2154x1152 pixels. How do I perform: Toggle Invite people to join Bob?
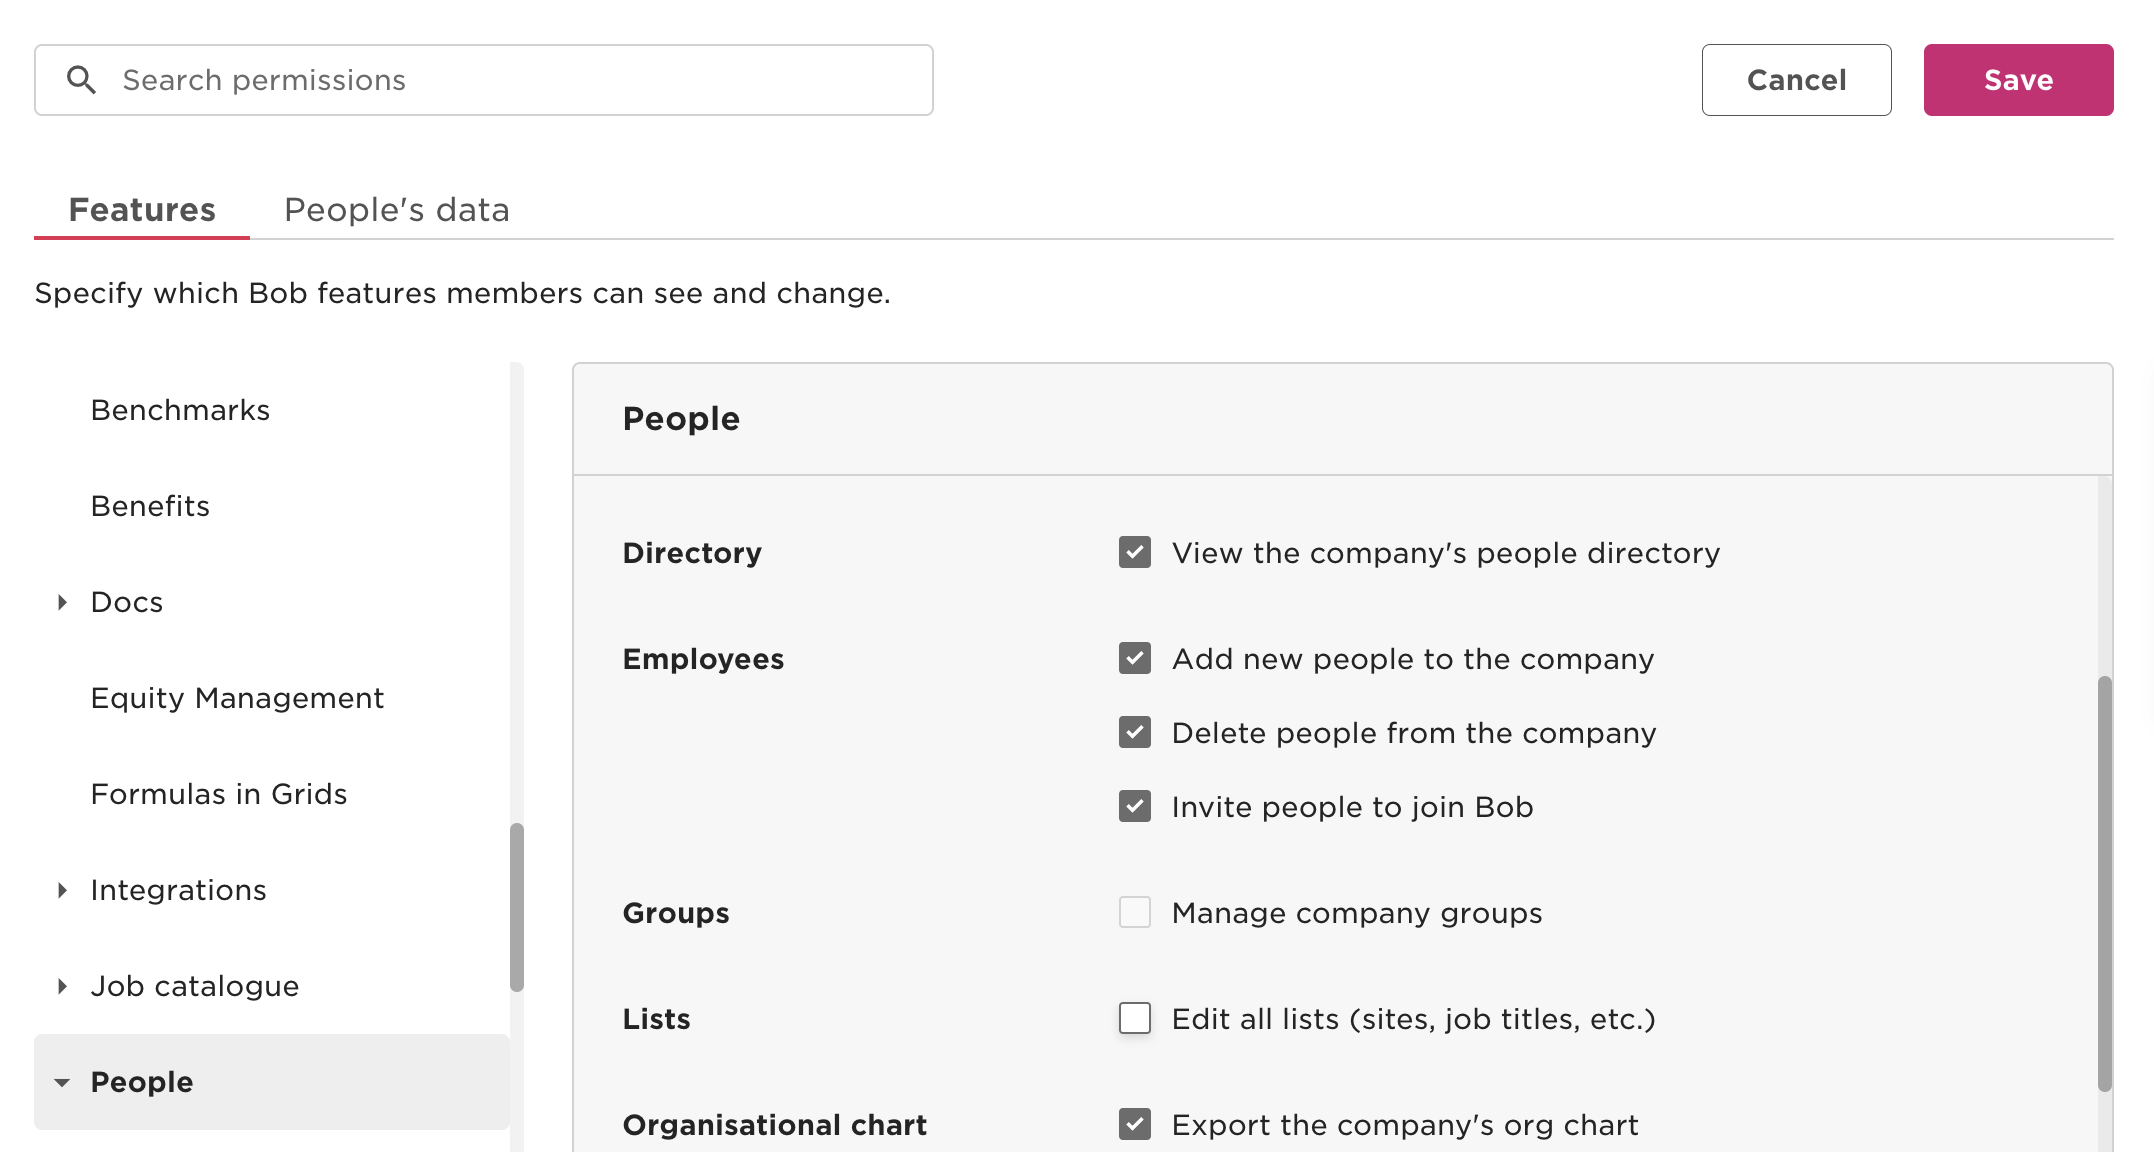(1135, 806)
